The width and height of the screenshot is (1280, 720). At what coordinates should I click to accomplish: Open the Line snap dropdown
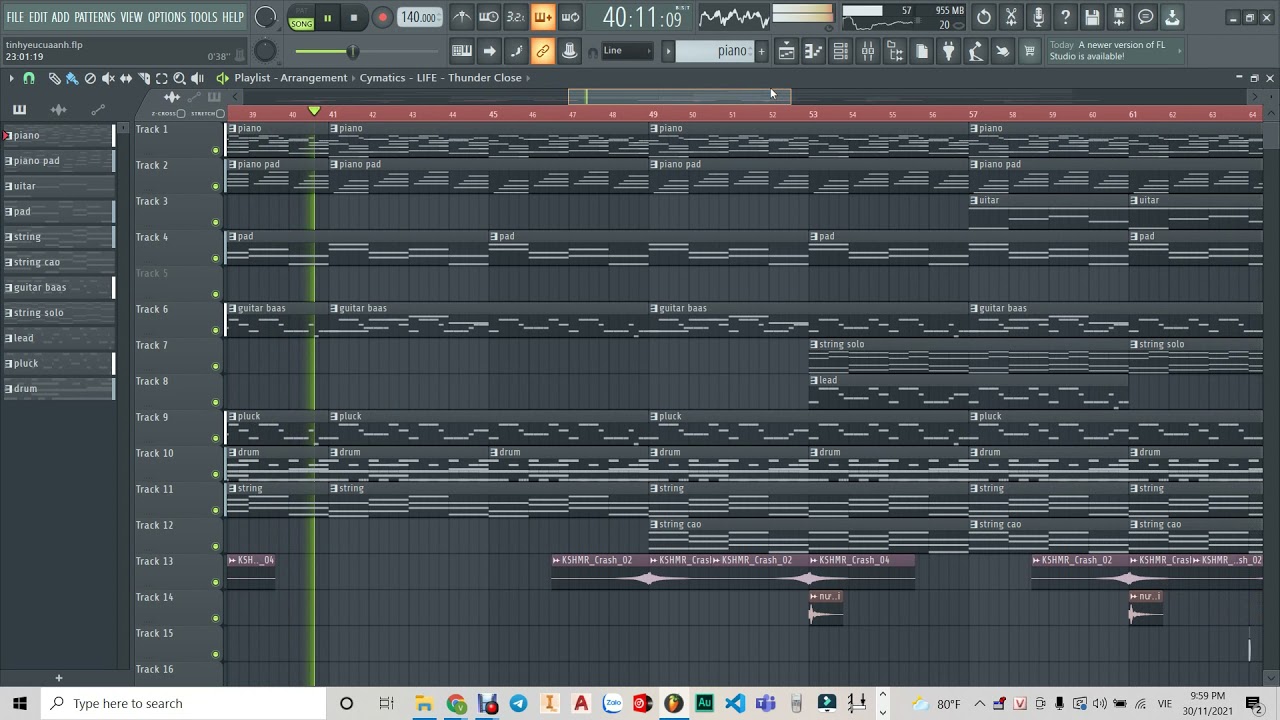point(627,51)
